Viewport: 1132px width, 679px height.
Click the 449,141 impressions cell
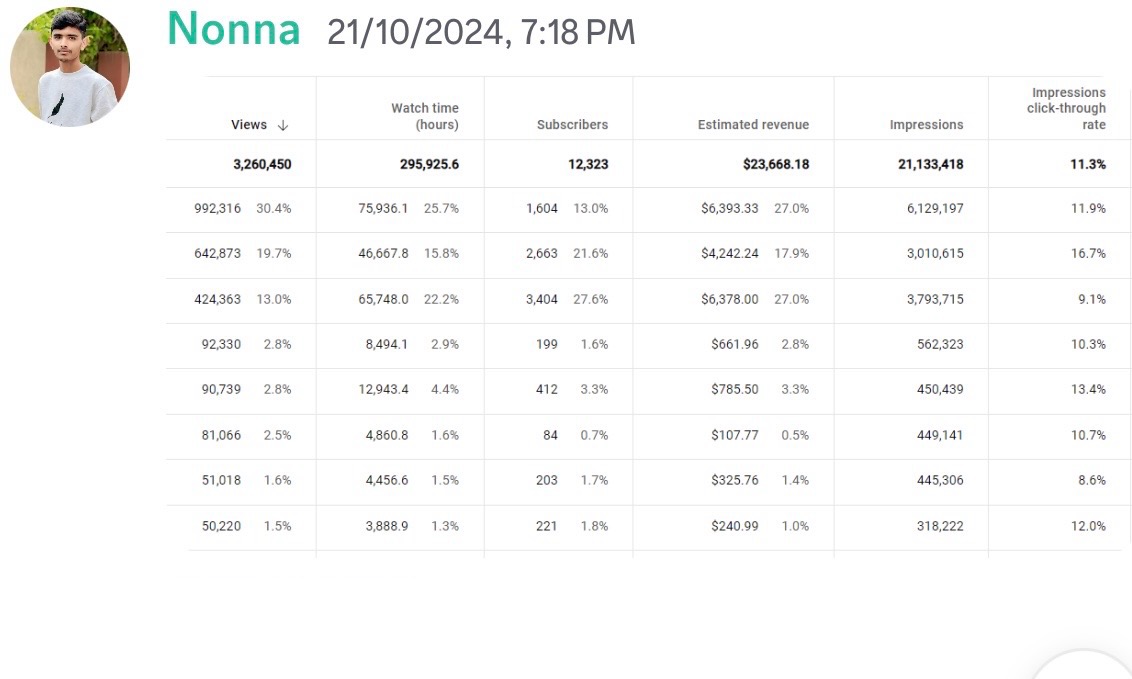(x=940, y=436)
